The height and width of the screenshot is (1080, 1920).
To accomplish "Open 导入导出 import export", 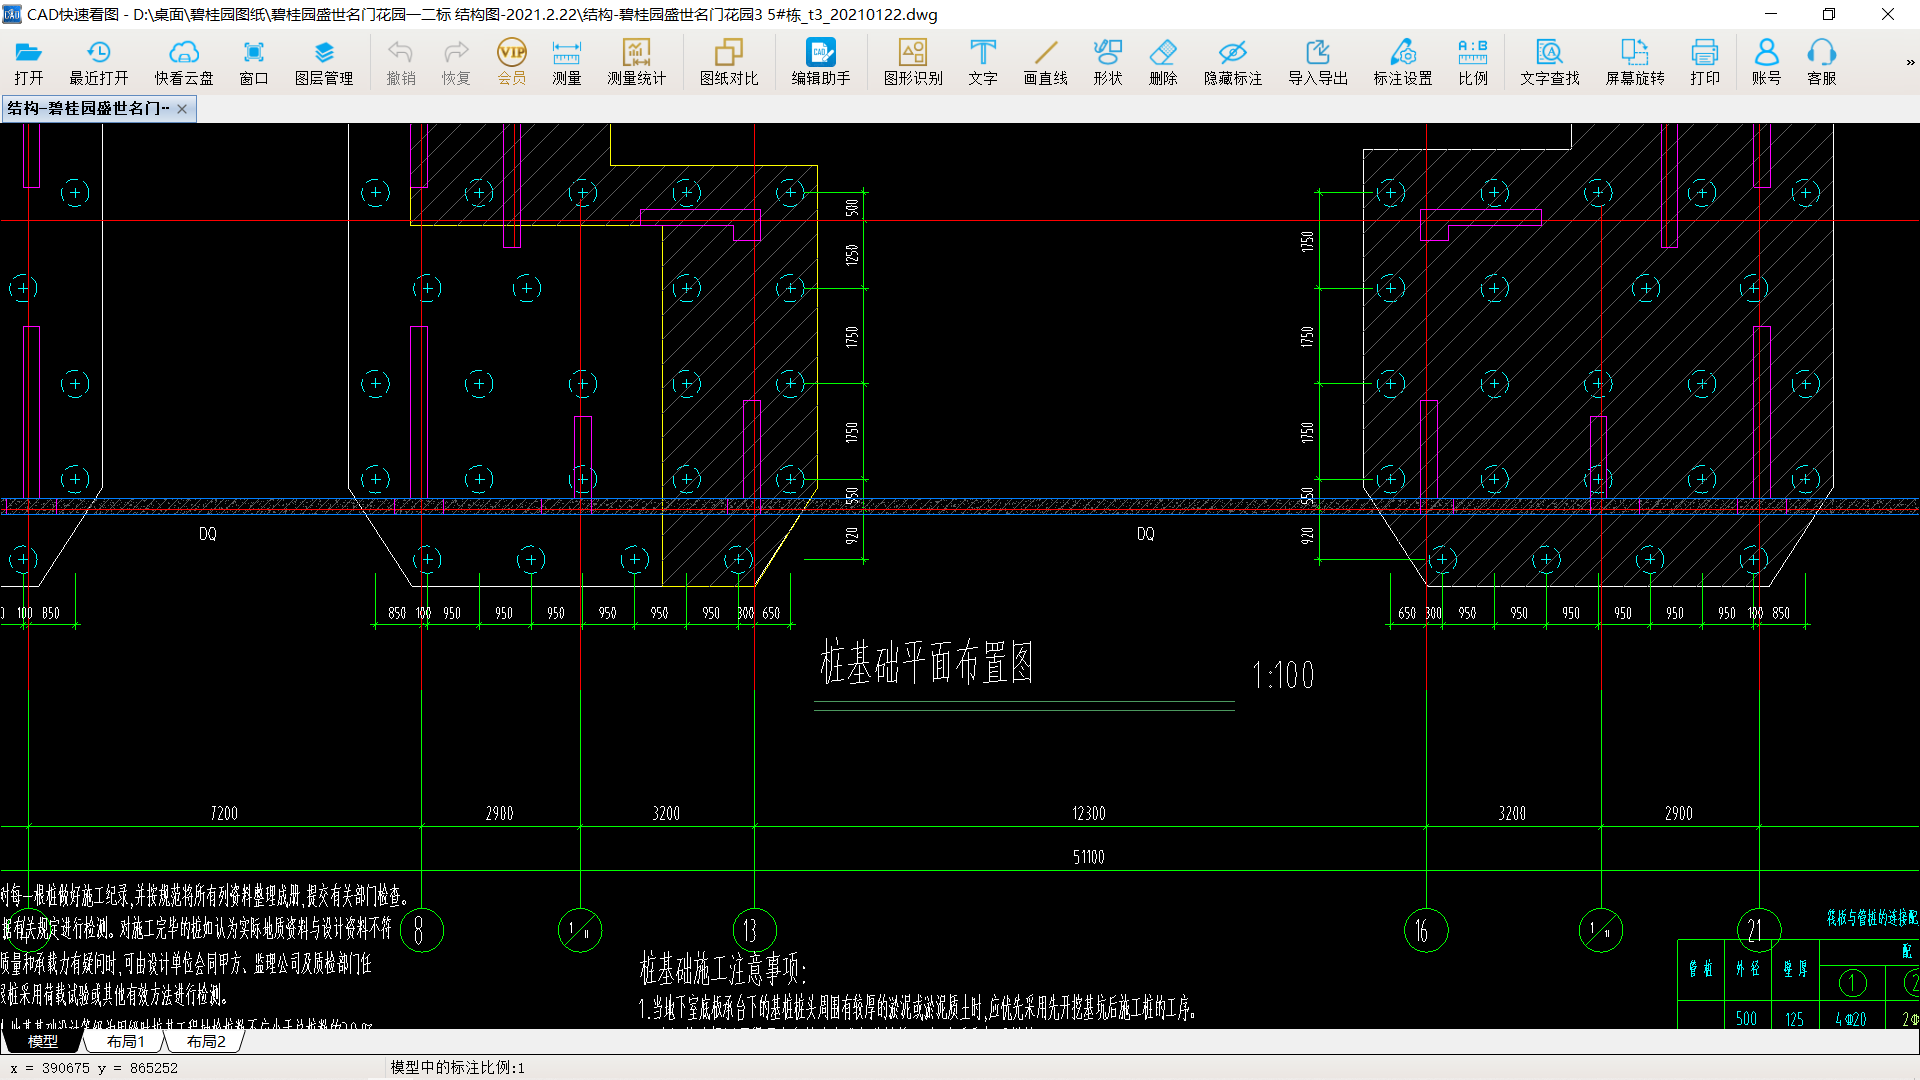I will pos(1318,62).
